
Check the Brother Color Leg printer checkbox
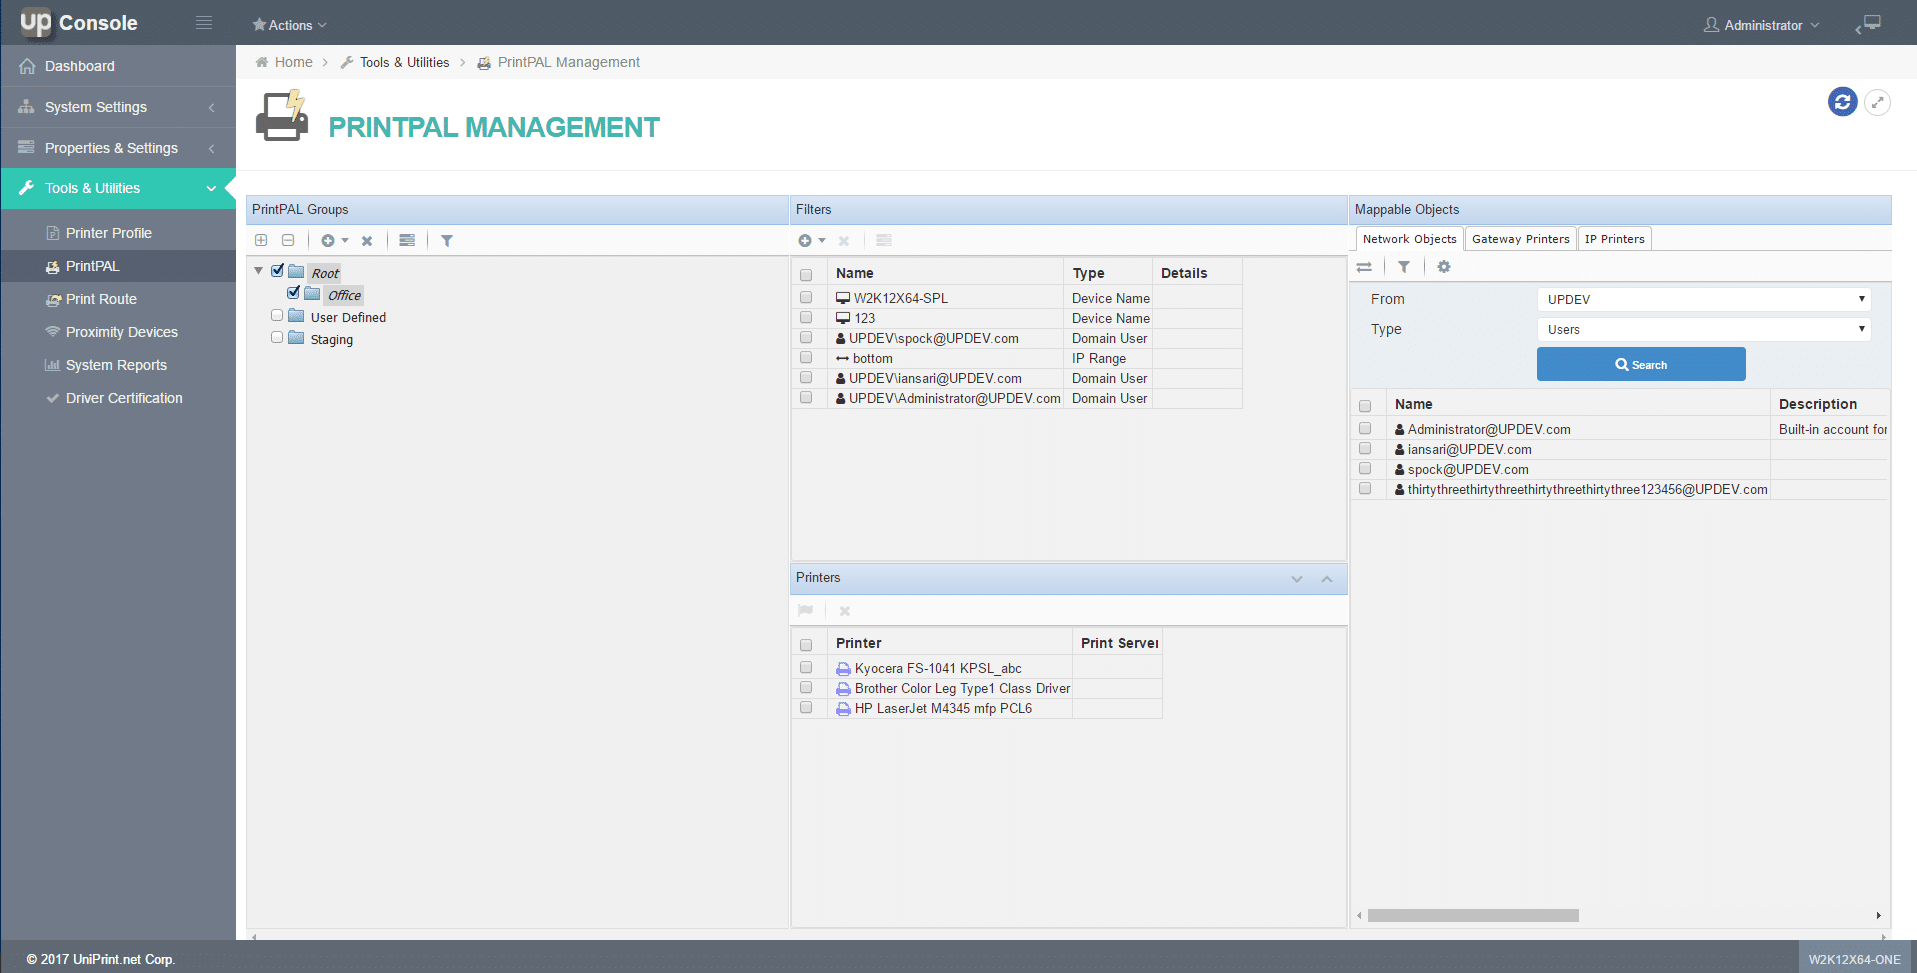coord(806,687)
